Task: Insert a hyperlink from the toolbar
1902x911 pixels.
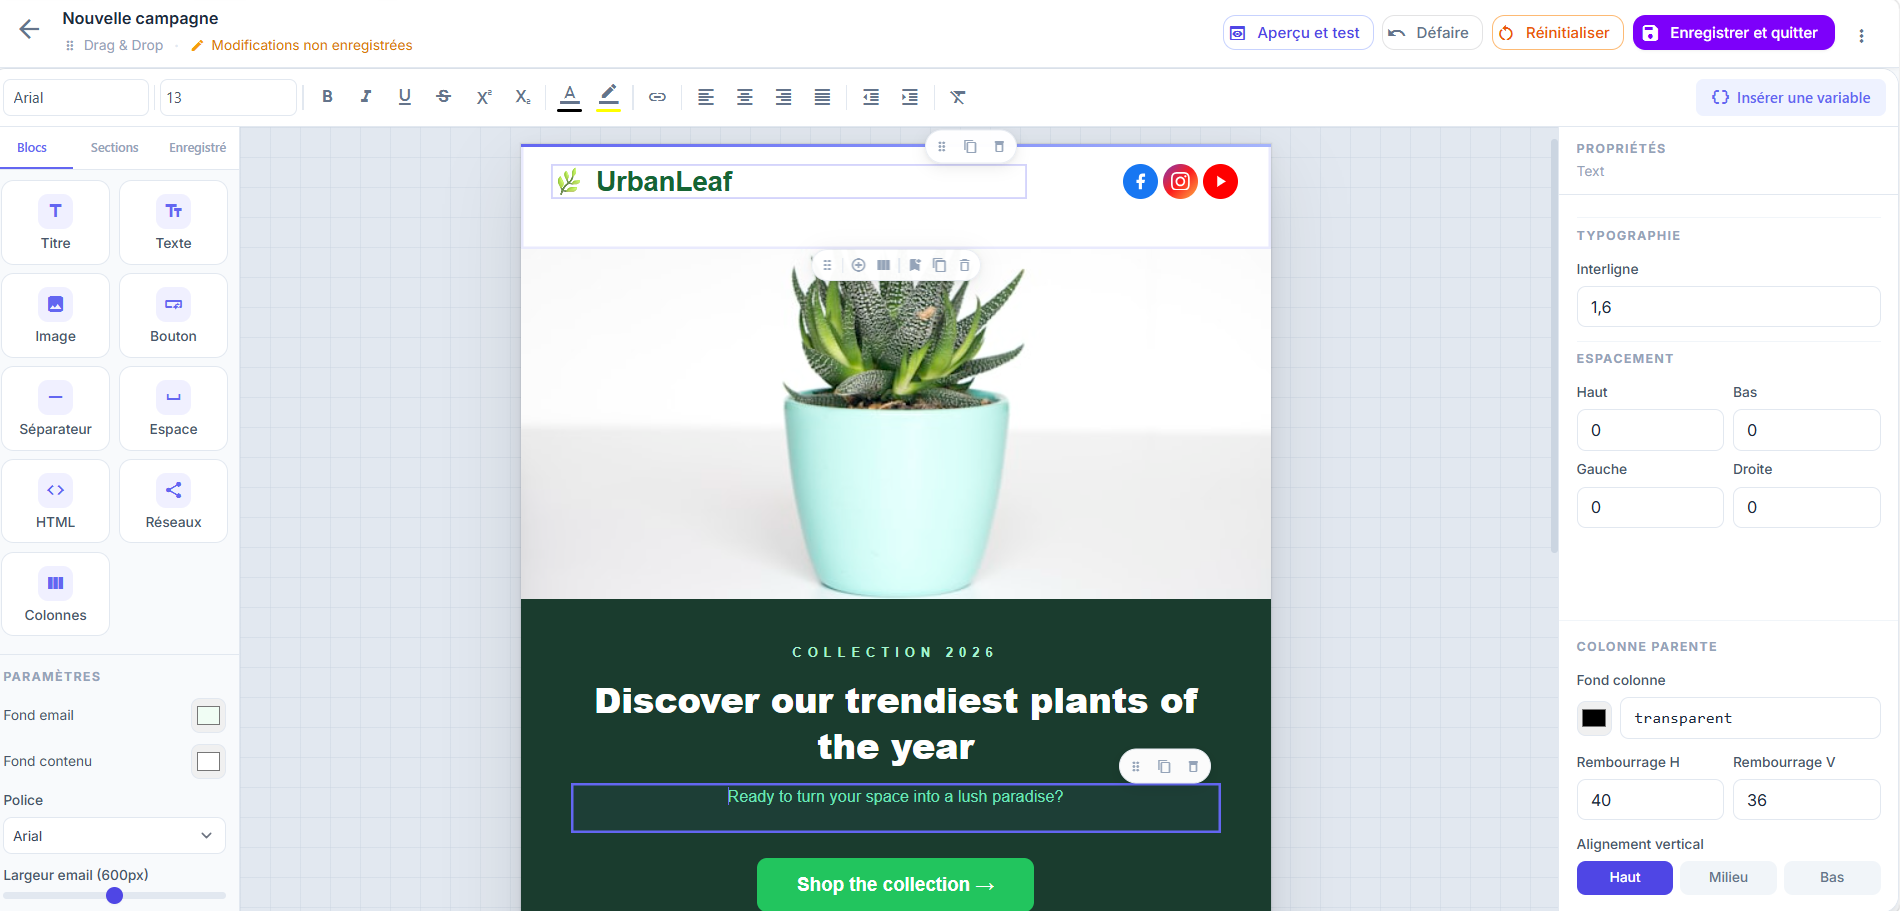Action: tap(657, 97)
